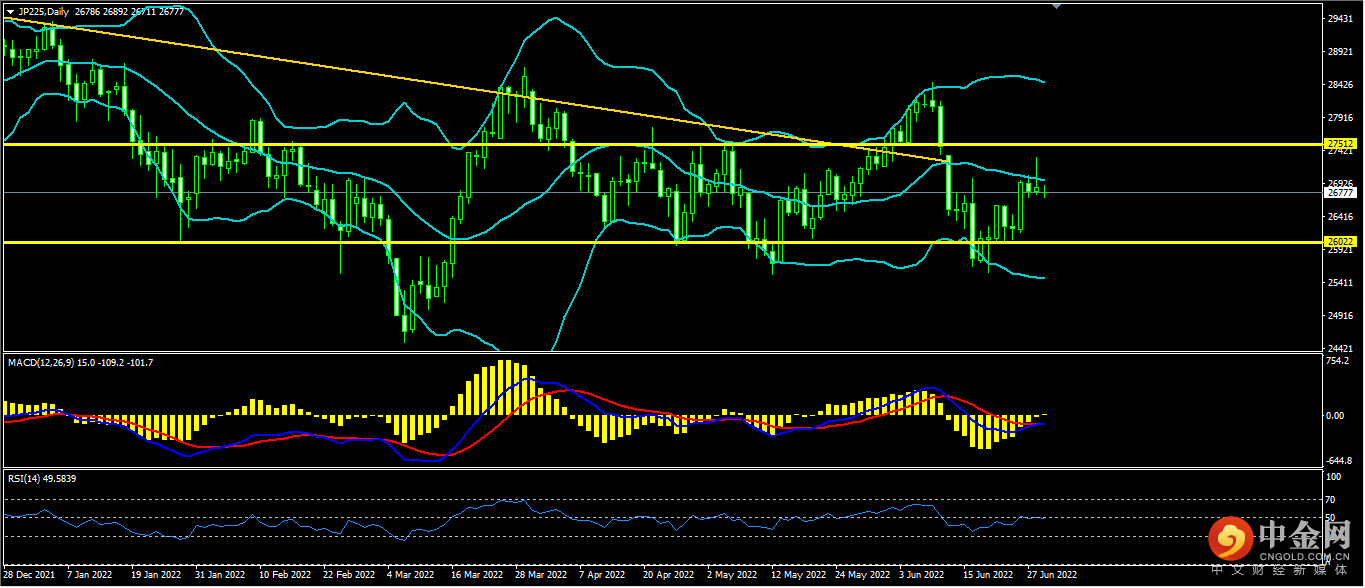Click the 16 Mar 2022 date label
The height and width of the screenshot is (588, 1365).
(476, 576)
